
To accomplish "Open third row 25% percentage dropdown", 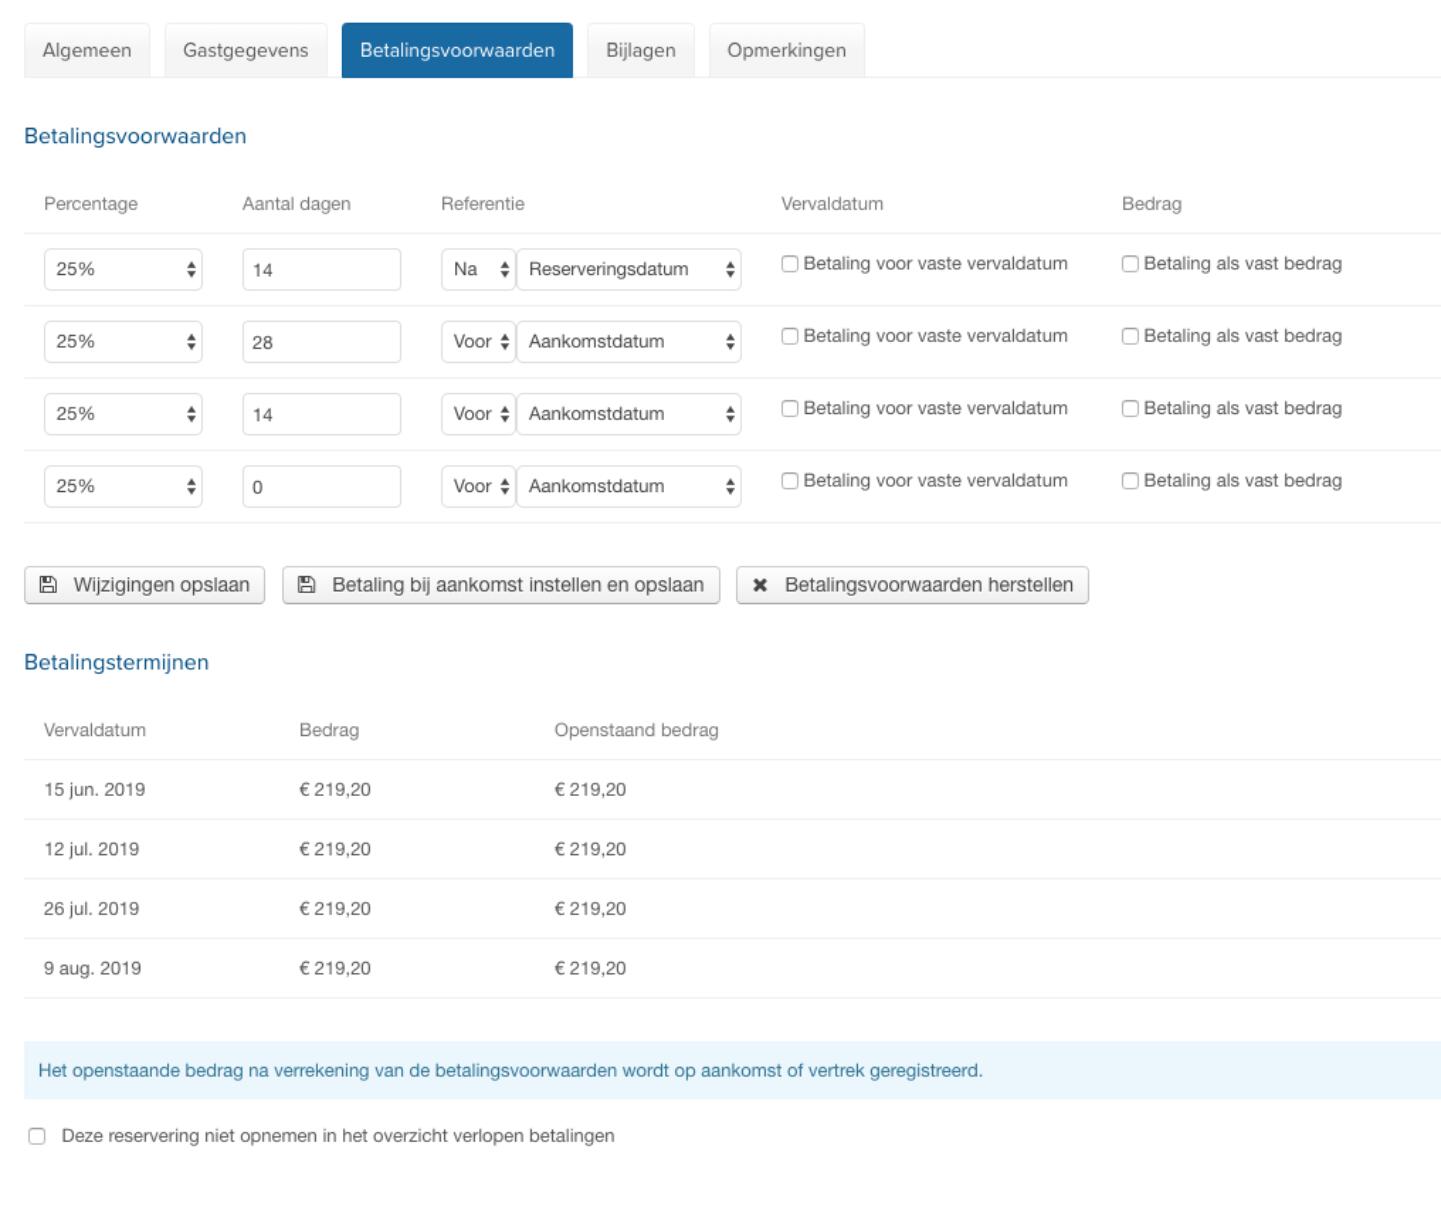I will click(x=123, y=414).
